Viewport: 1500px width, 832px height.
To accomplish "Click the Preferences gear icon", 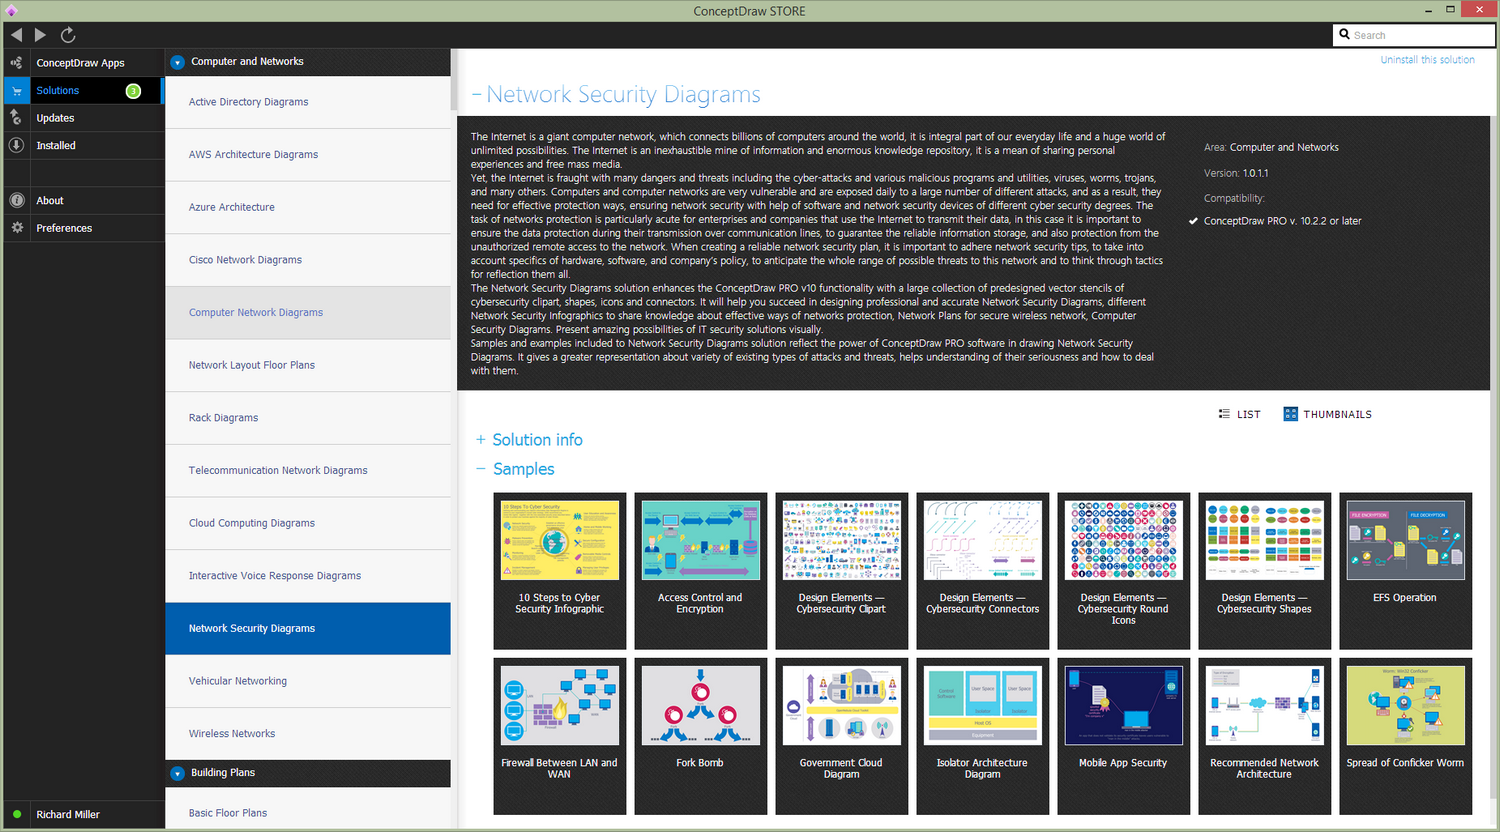I will point(16,228).
